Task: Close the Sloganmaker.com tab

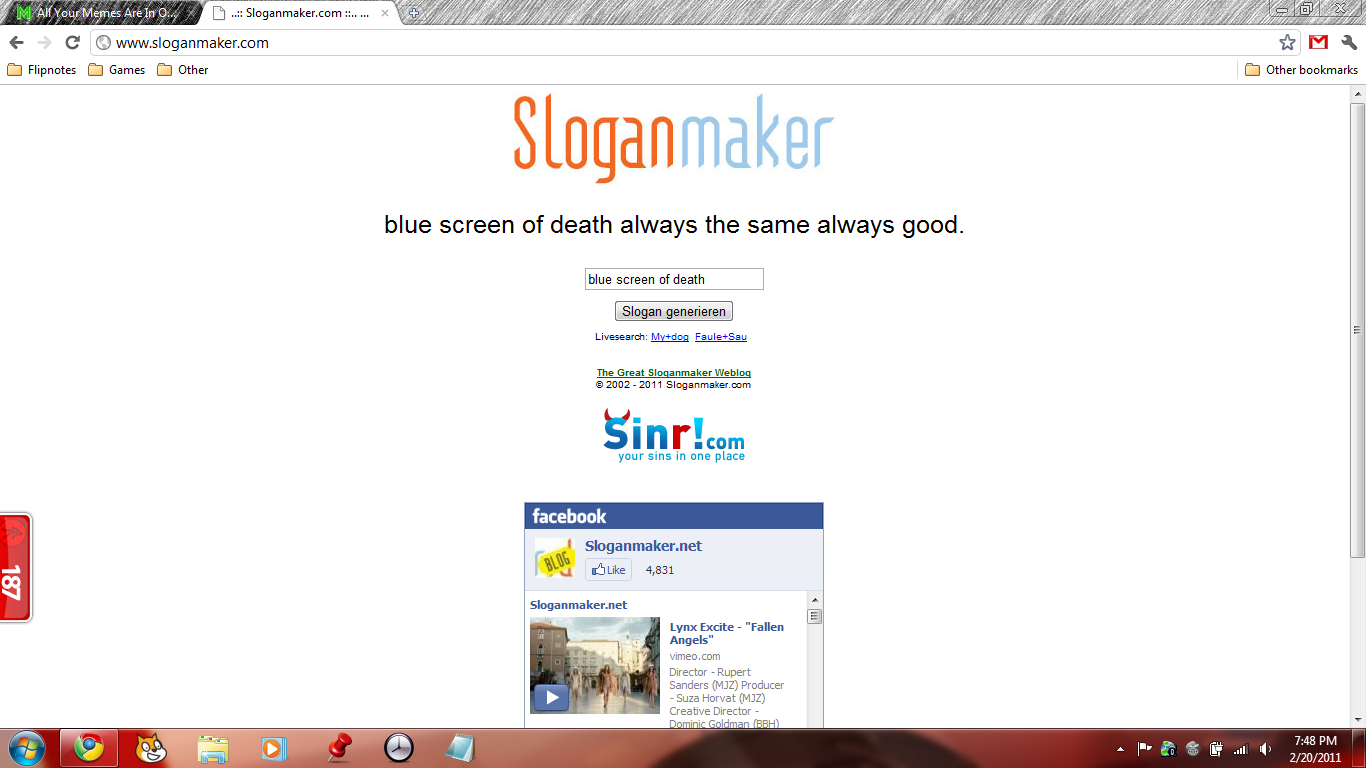Action: point(385,13)
